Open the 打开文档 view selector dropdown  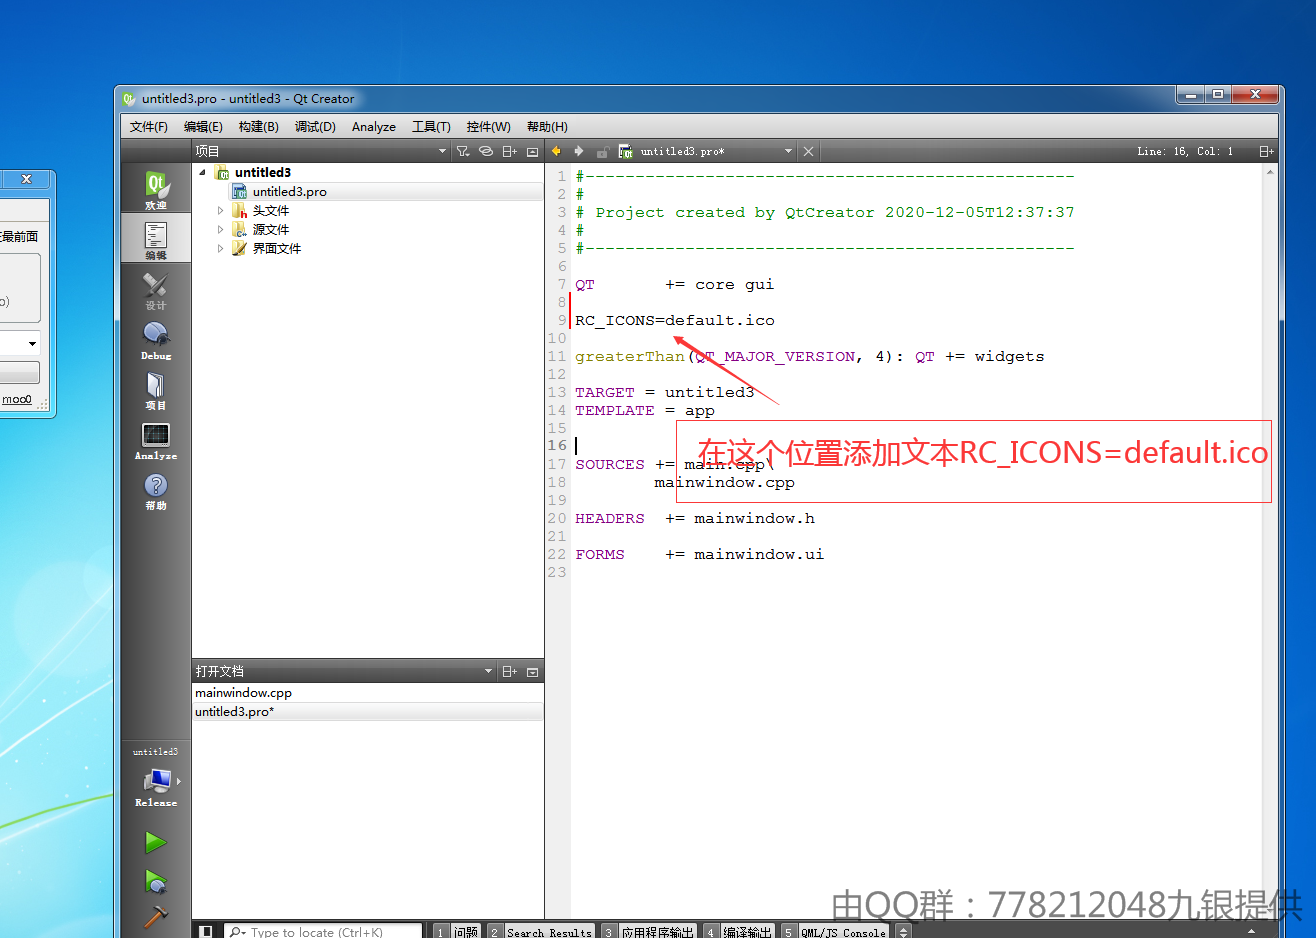pyautogui.click(x=344, y=671)
